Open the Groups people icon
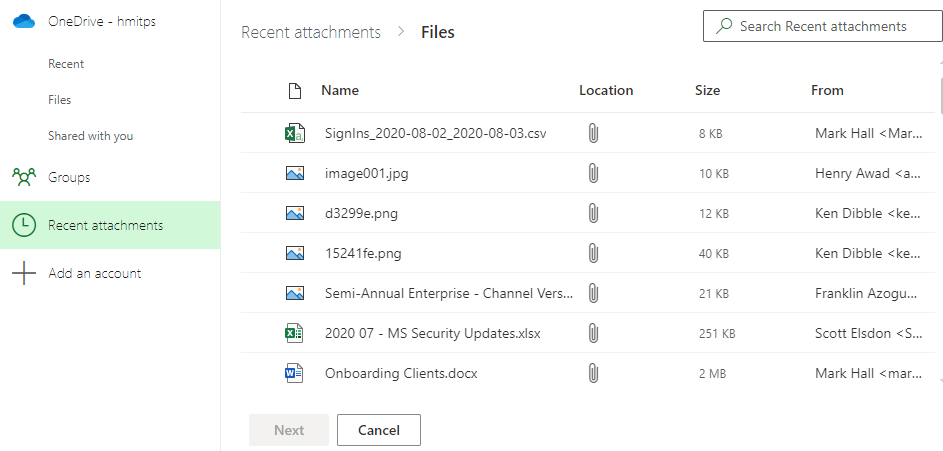Image resolution: width=943 pixels, height=451 pixels. pyautogui.click(x=24, y=177)
